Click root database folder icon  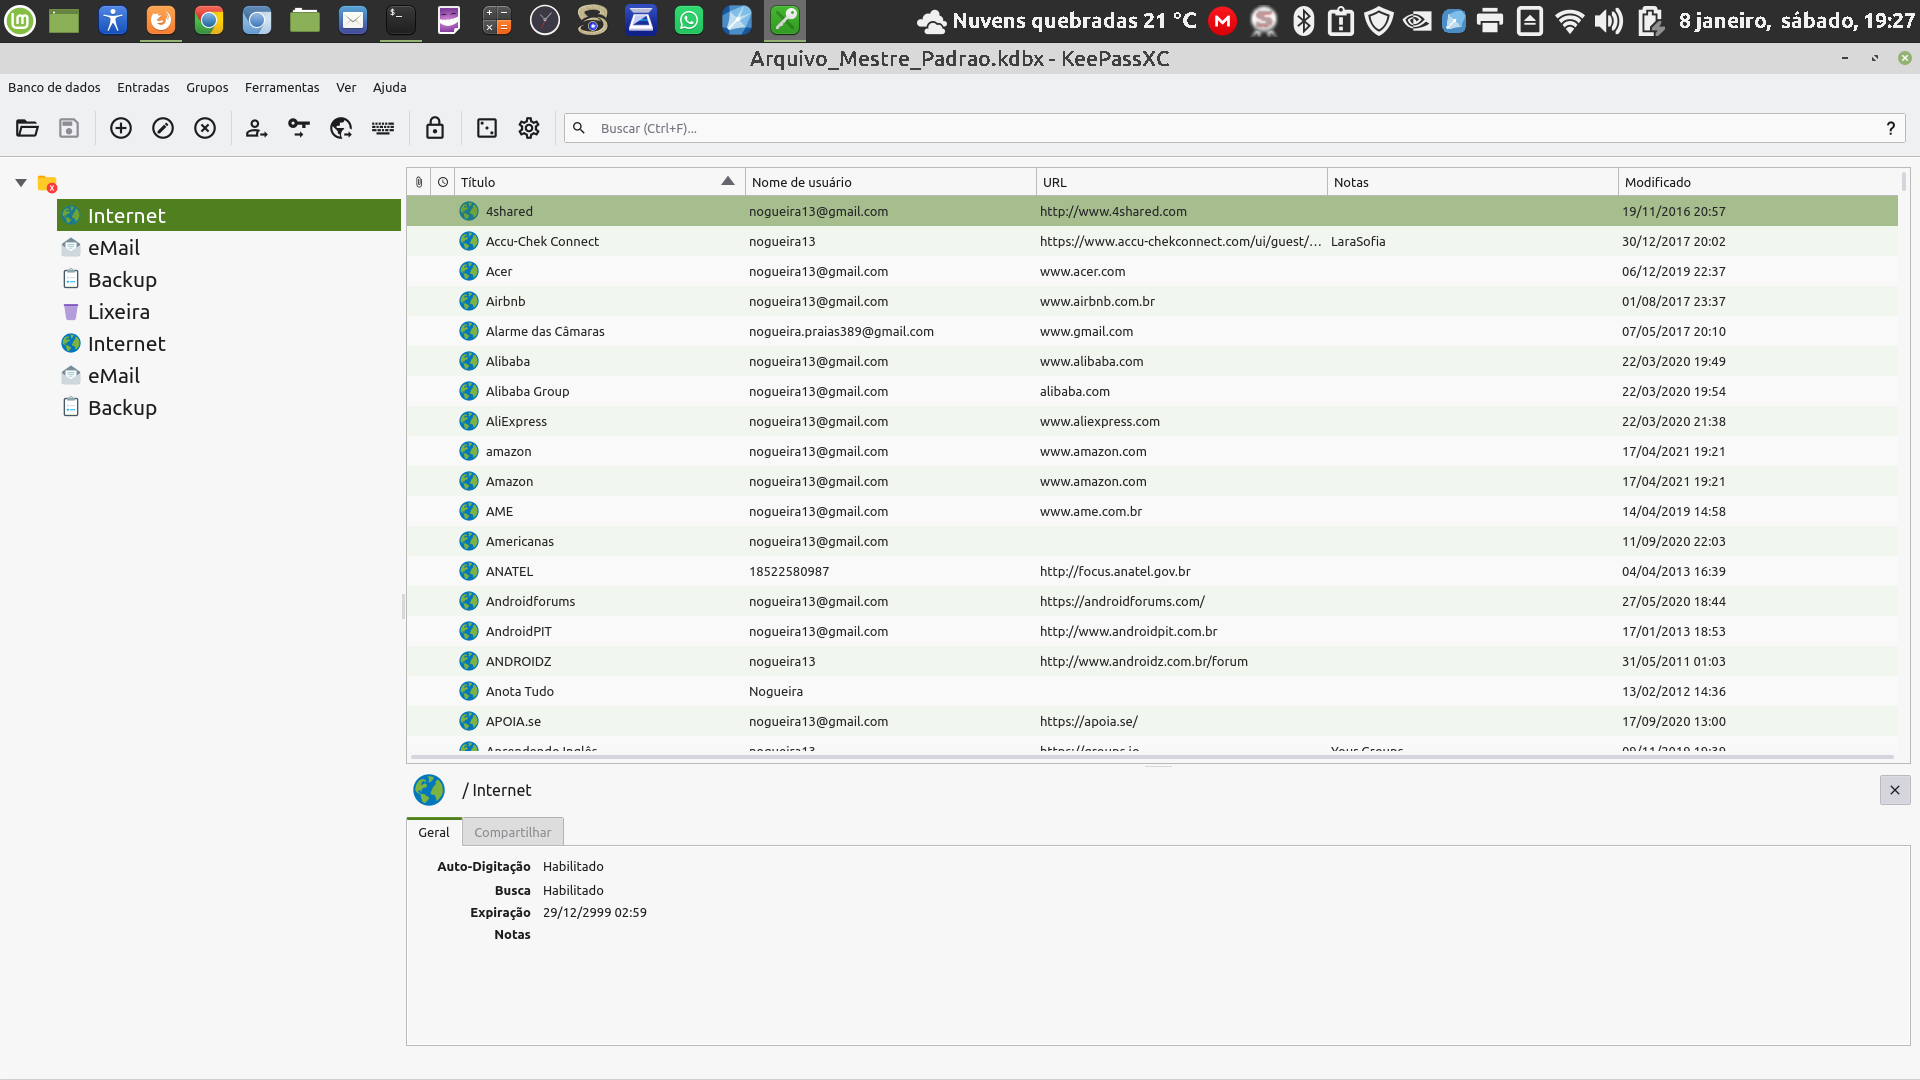[x=47, y=183]
